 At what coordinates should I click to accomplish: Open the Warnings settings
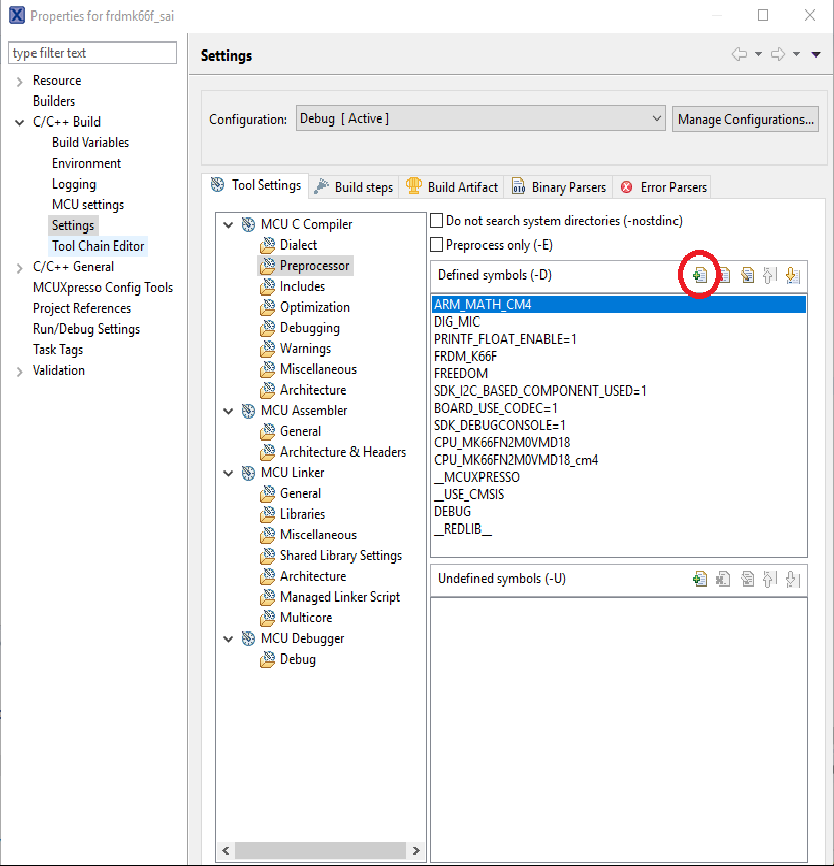pyautogui.click(x=305, y=348)
